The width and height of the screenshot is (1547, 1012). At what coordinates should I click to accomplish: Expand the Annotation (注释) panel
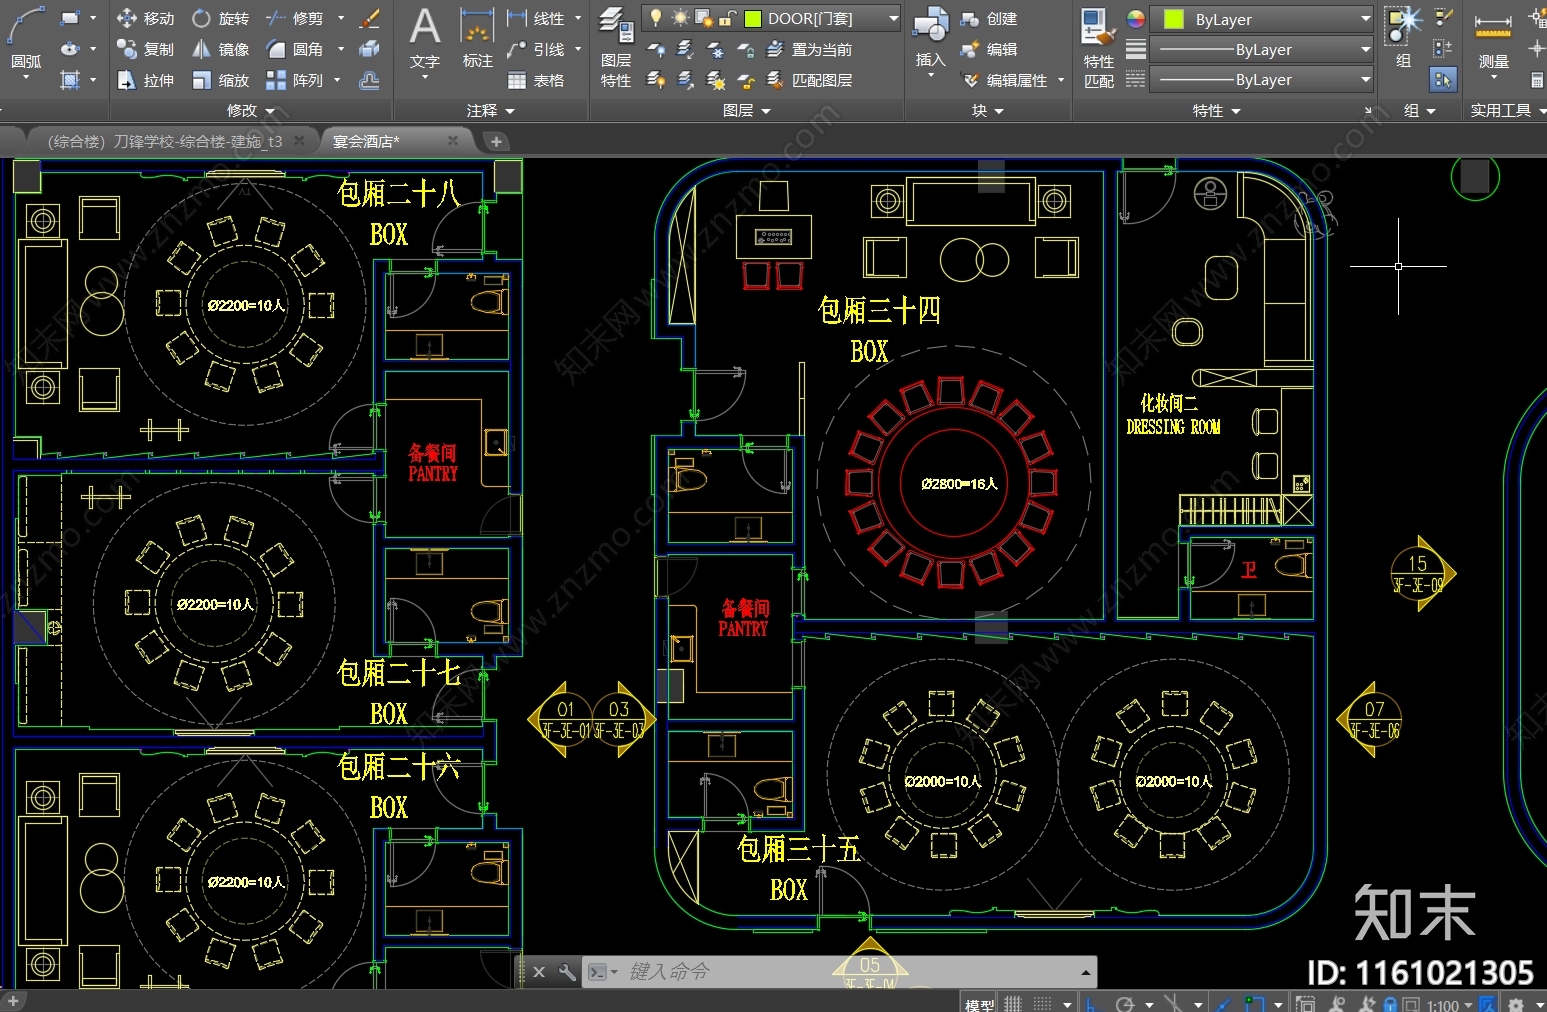point(490,111)
